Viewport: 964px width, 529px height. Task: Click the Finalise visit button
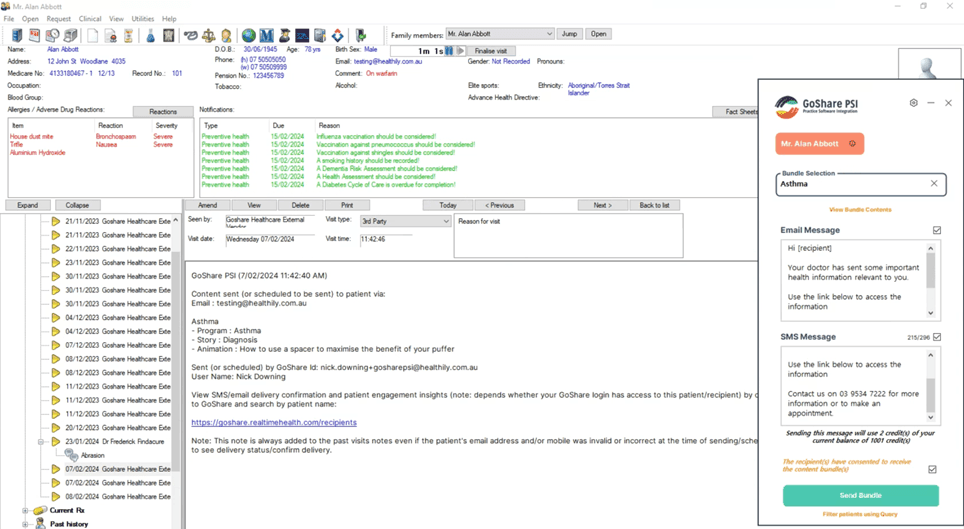click(491, 51)
